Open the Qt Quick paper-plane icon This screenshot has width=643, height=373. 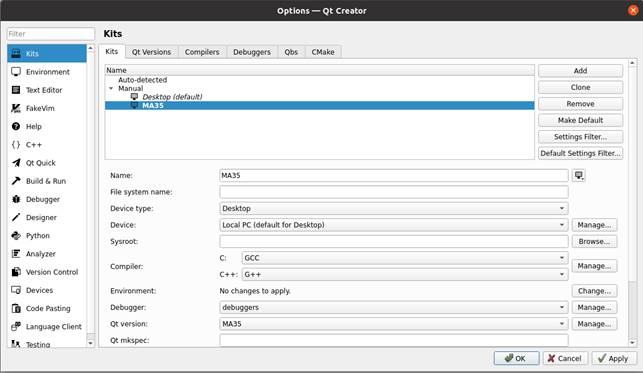pyautogui.click(x=16, y=163)
